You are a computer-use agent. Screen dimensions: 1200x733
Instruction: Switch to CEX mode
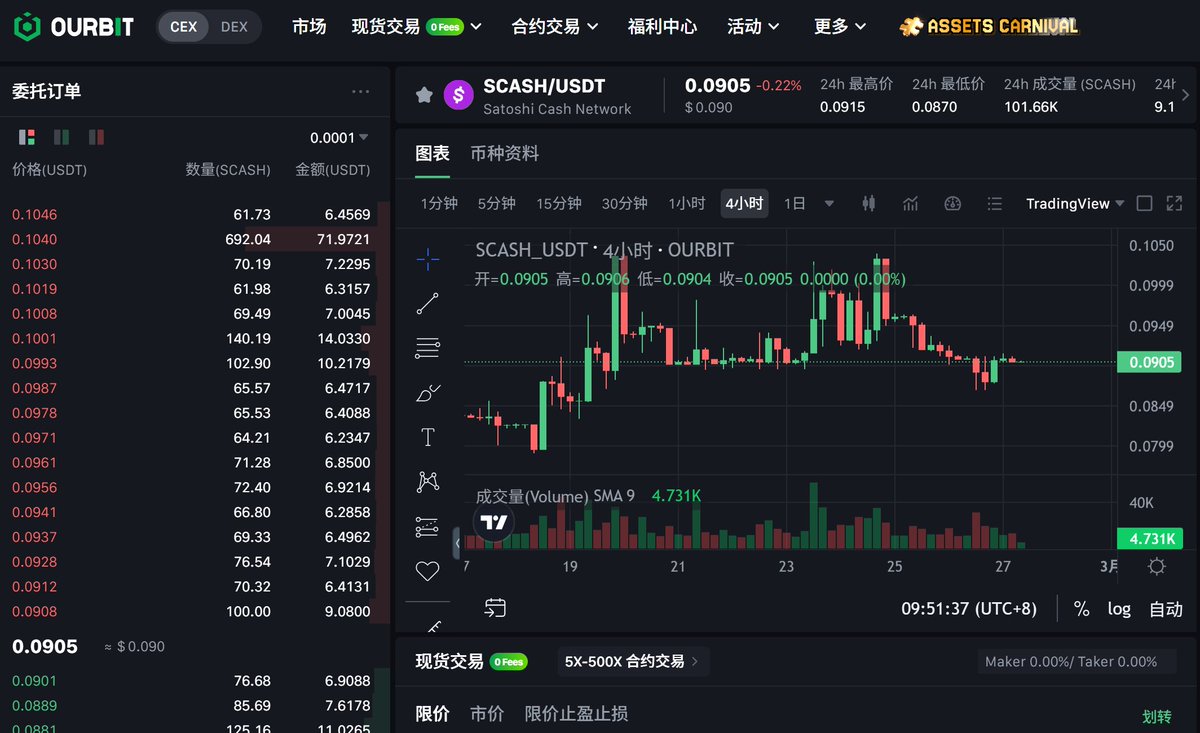coord(184,27)
